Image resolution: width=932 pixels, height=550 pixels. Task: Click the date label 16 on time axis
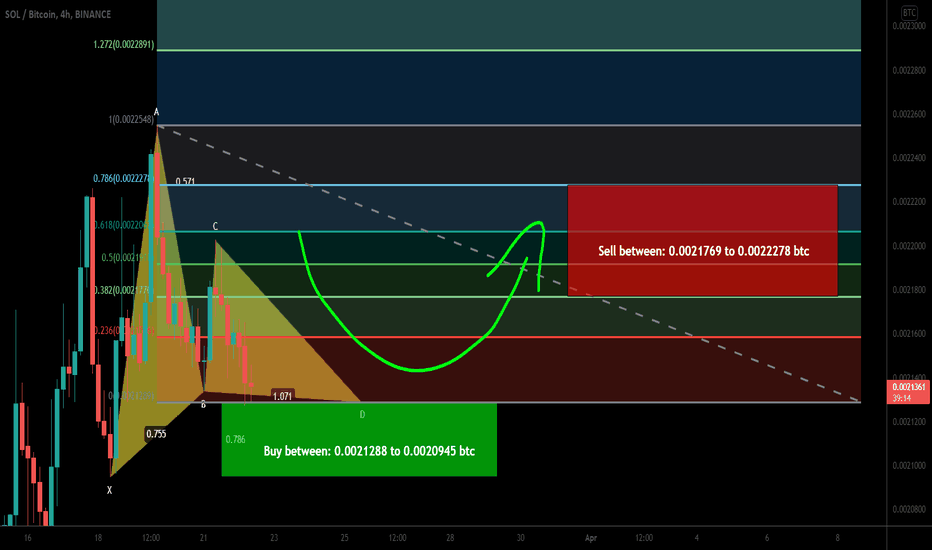point(27,538)
